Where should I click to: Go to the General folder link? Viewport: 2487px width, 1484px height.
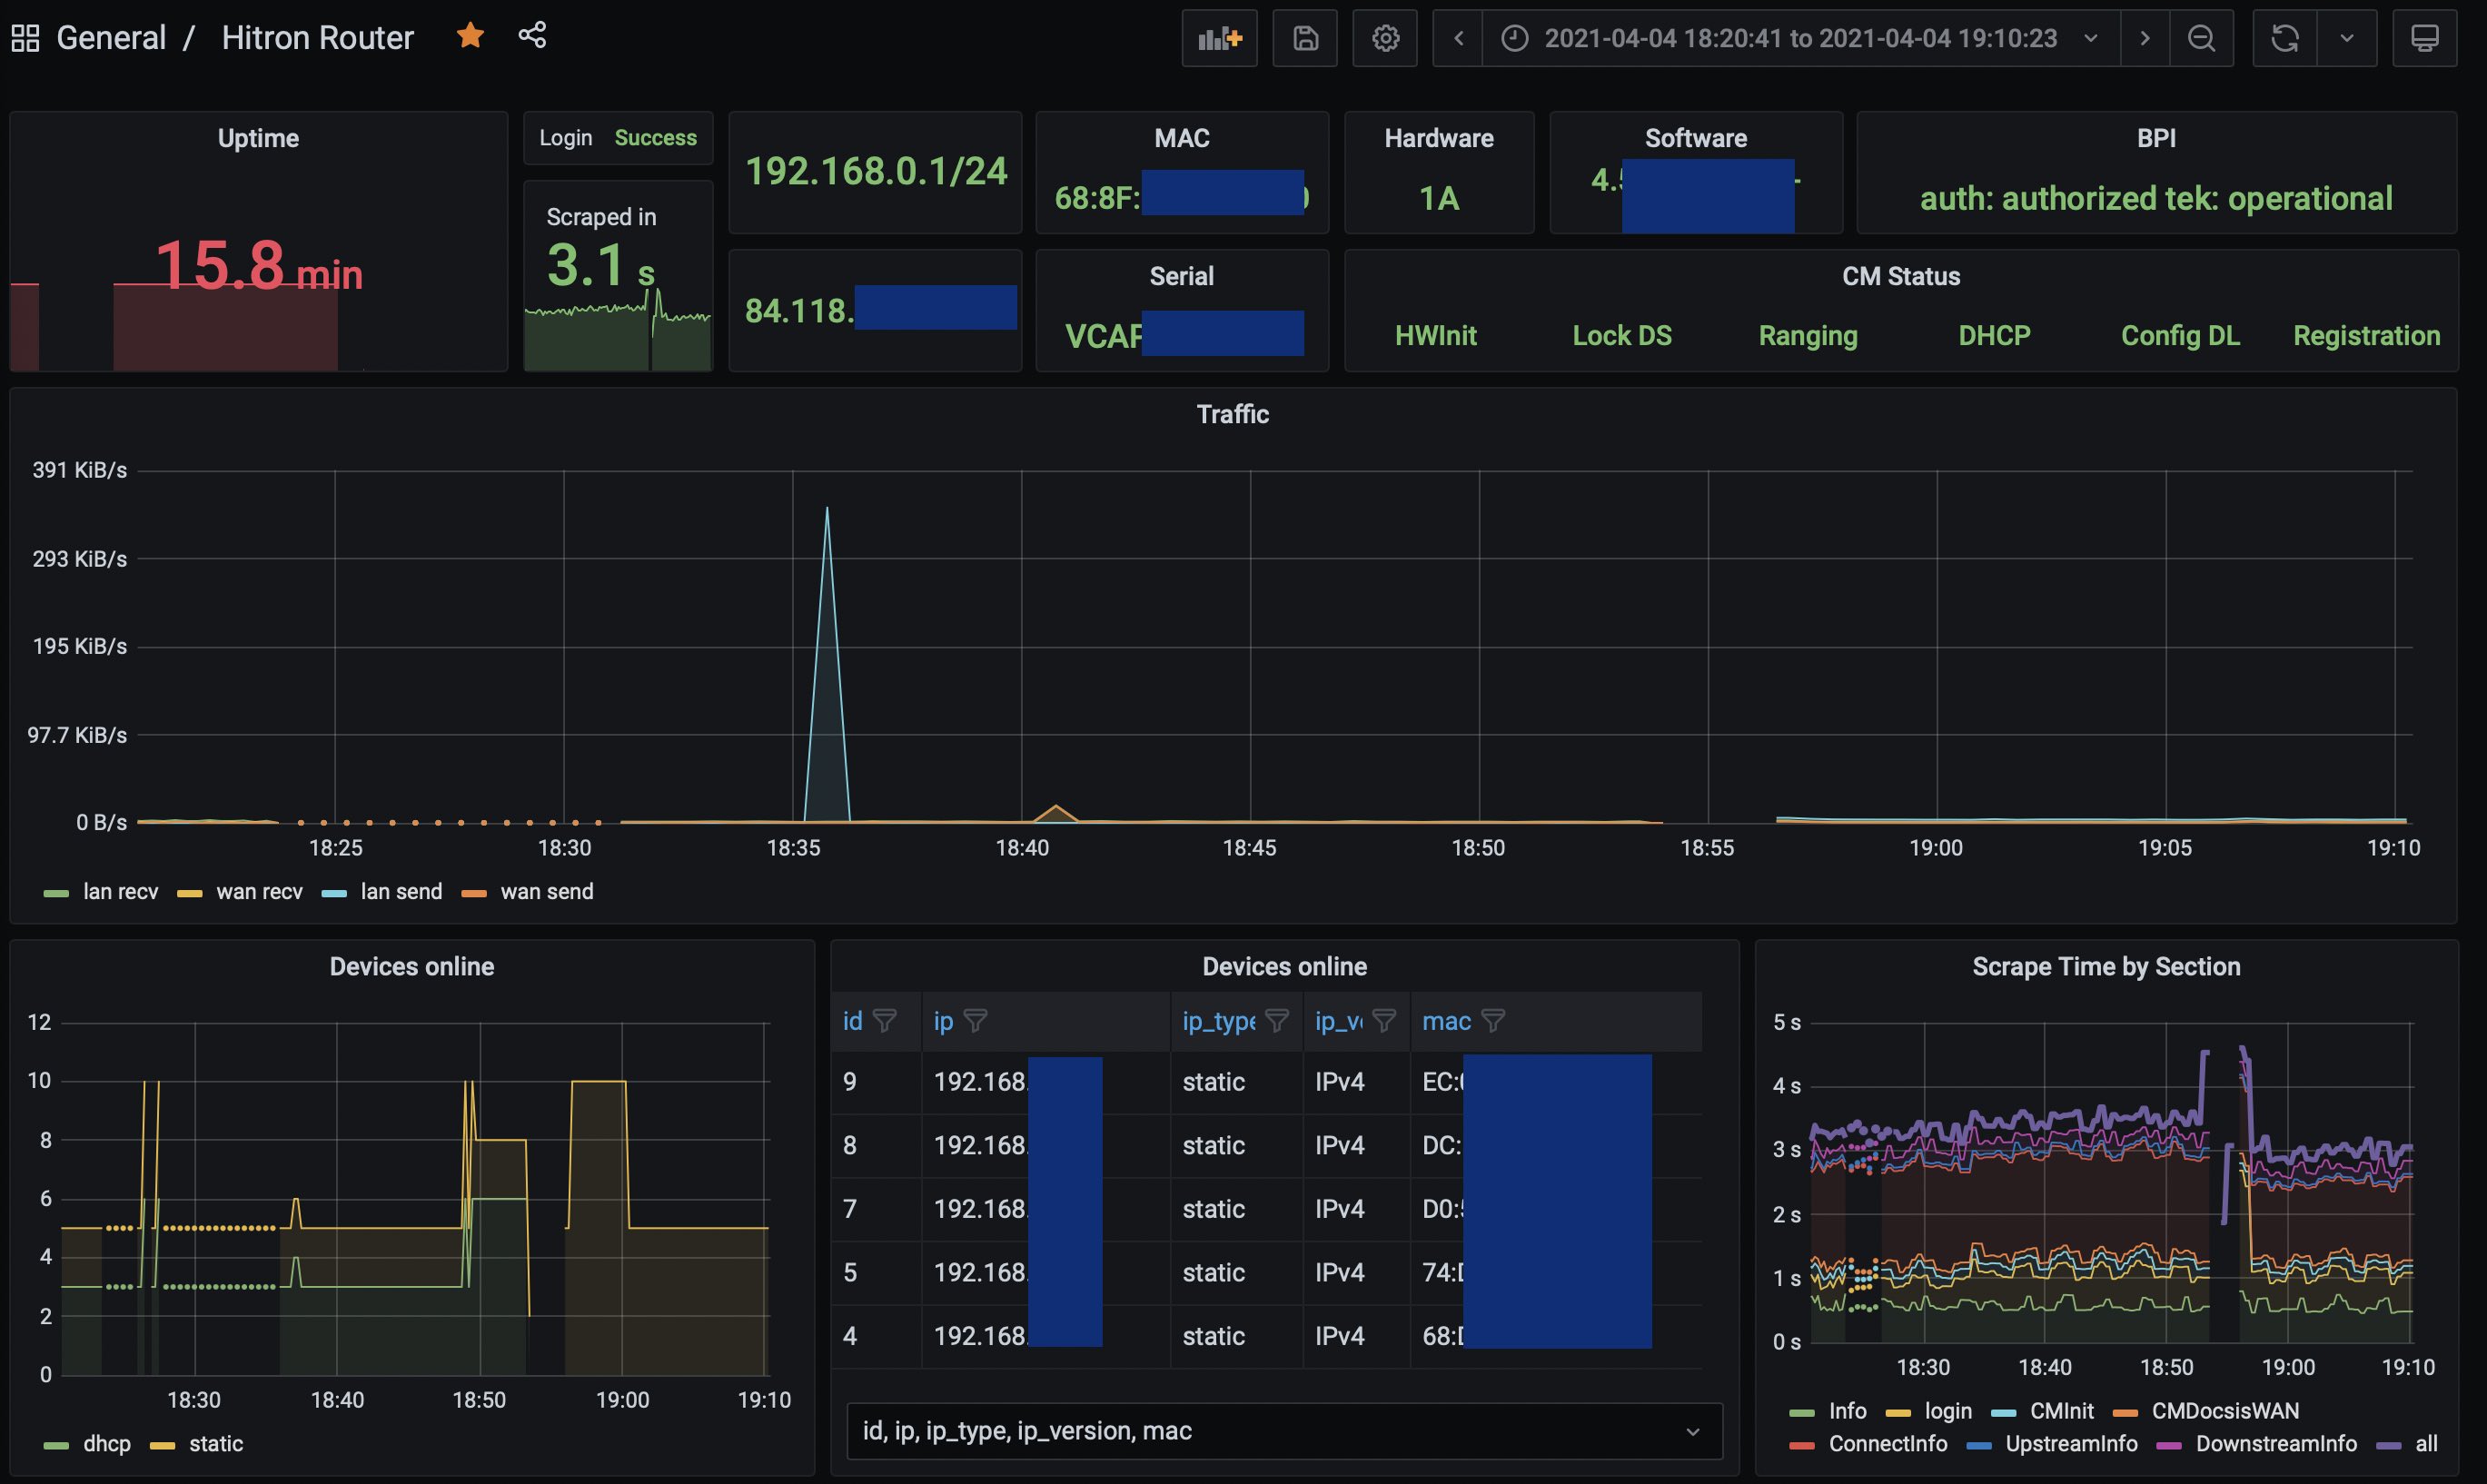click(111, 38)
